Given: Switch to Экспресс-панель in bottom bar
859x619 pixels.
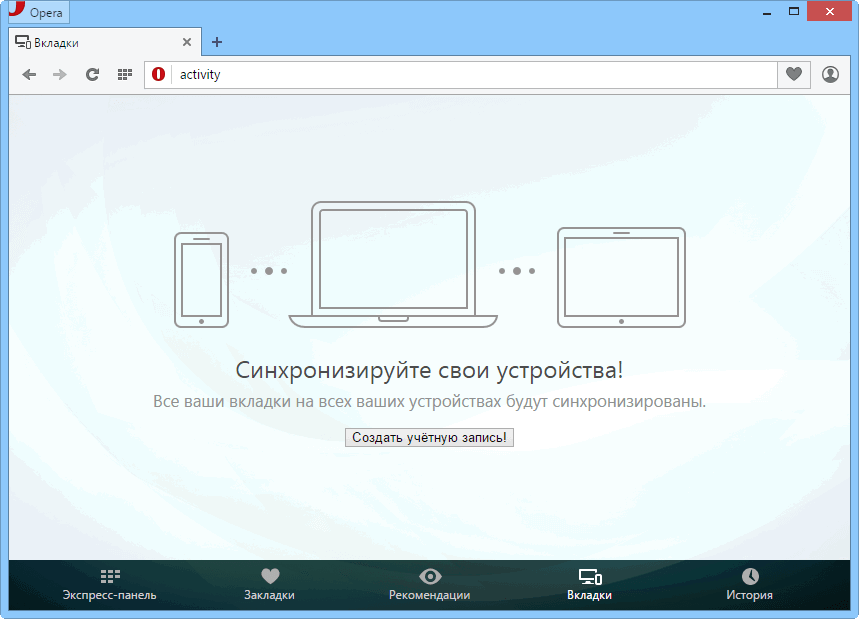Looking at the screenshot, I should click(110, 584).
